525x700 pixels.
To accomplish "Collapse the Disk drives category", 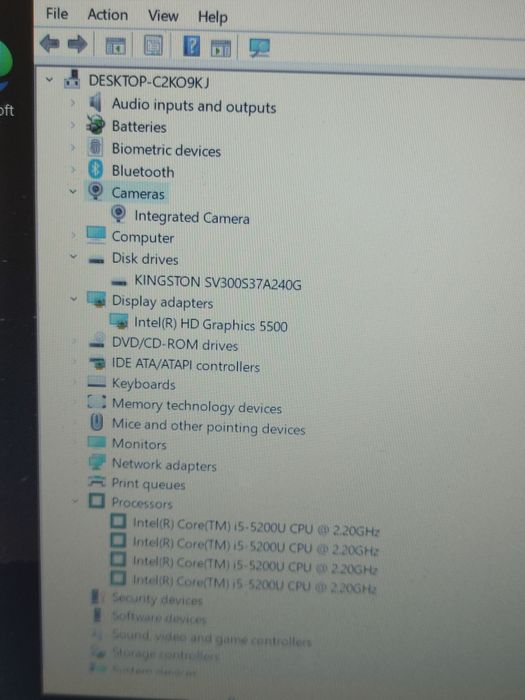I will [x=73, y=257].
